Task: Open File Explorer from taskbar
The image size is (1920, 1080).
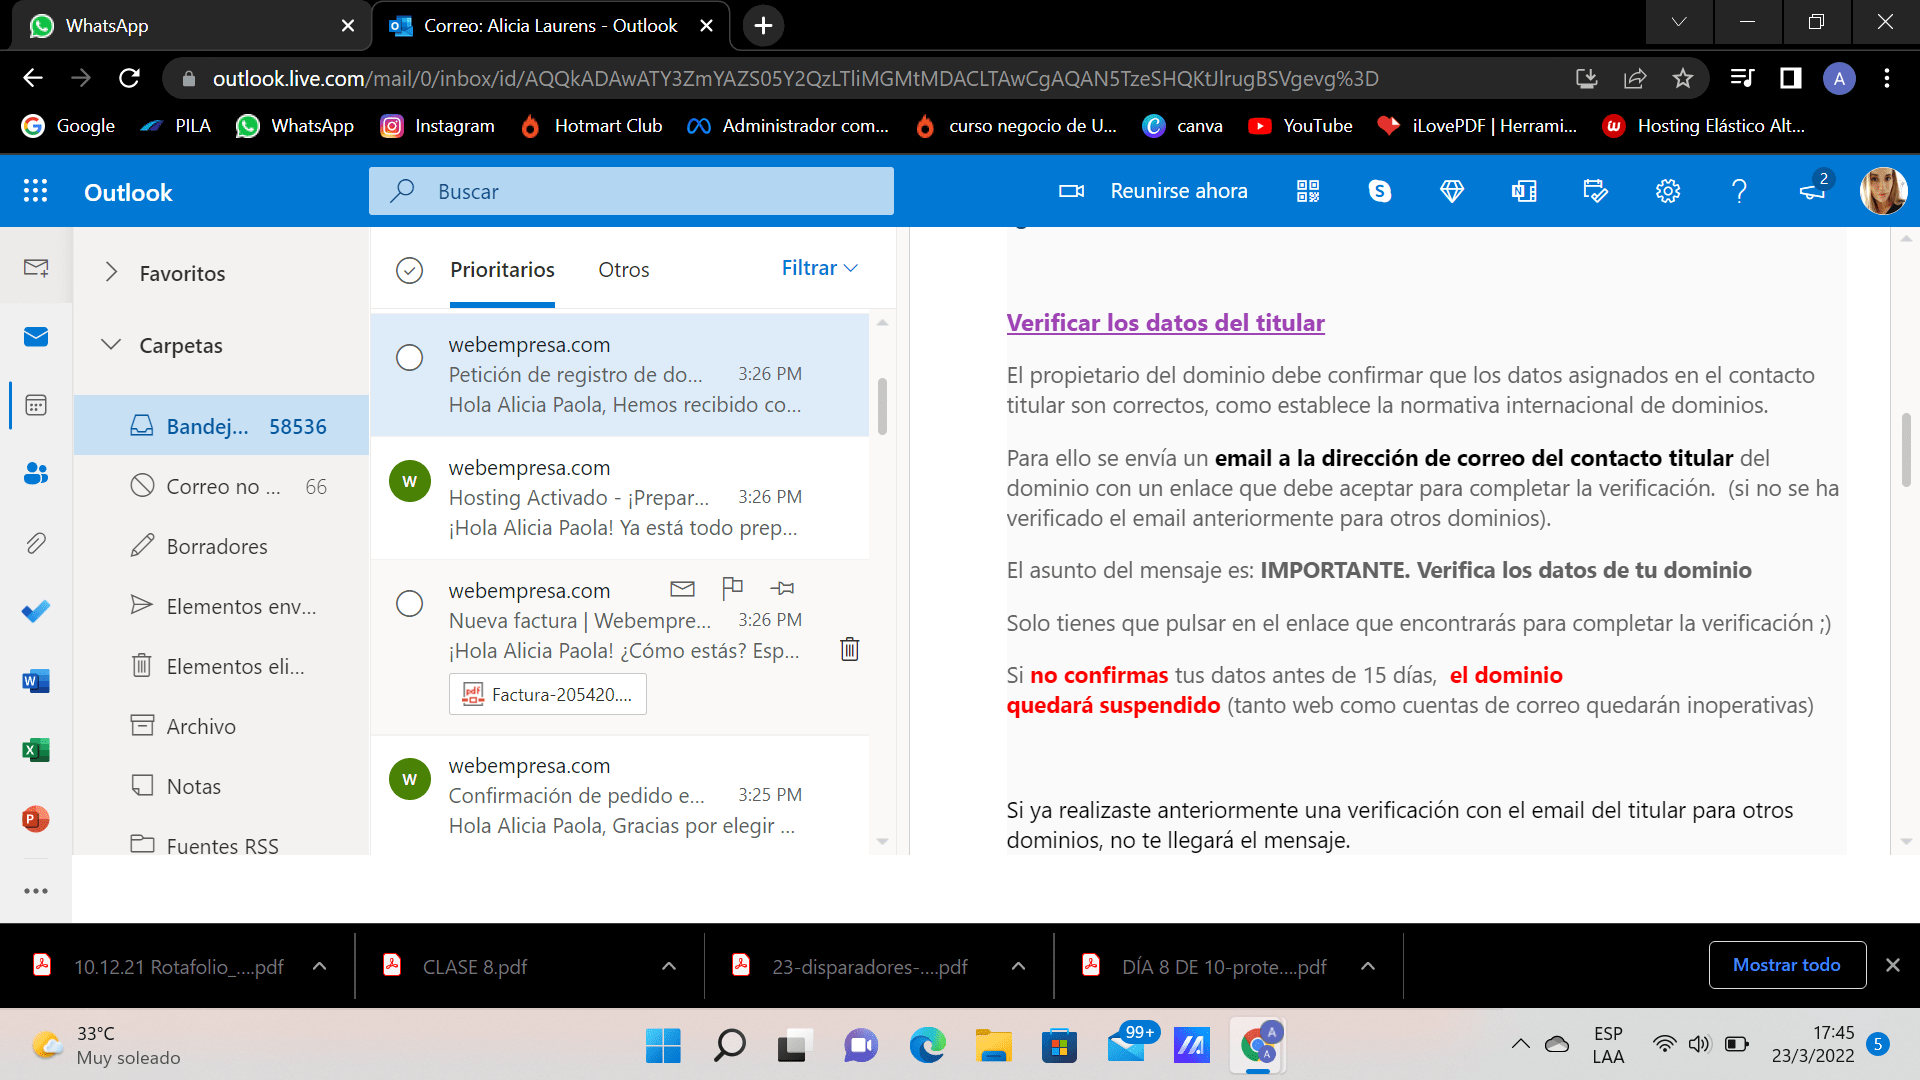Action: 993,1046
